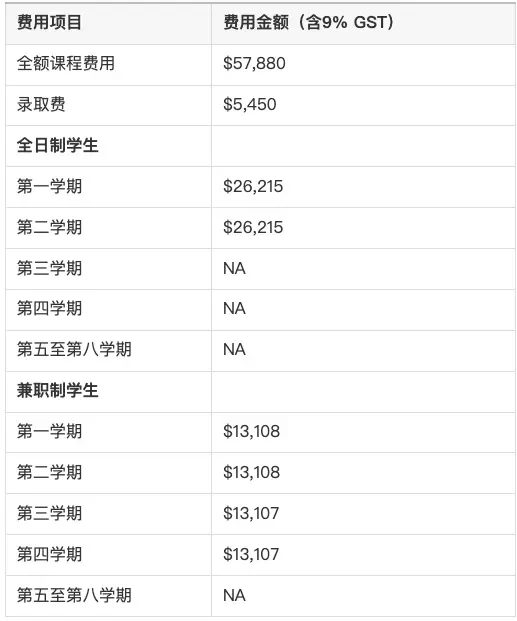
Task: Click the 全日制学生 section heading
Action: click(57, 145)
